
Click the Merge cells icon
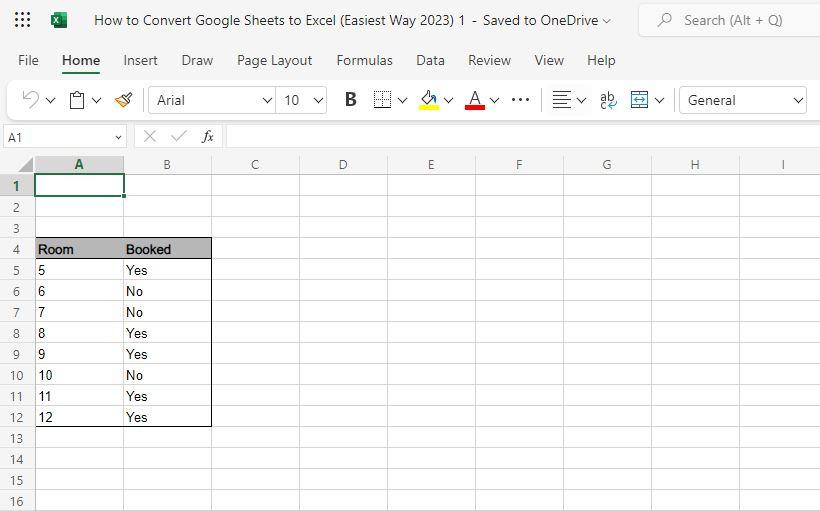(x=640, y=100)
